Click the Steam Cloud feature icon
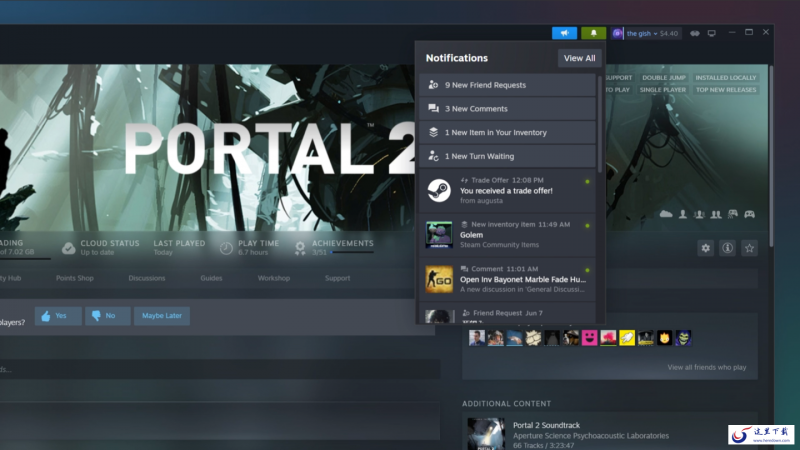800x450 pixels. coord(666,214)
